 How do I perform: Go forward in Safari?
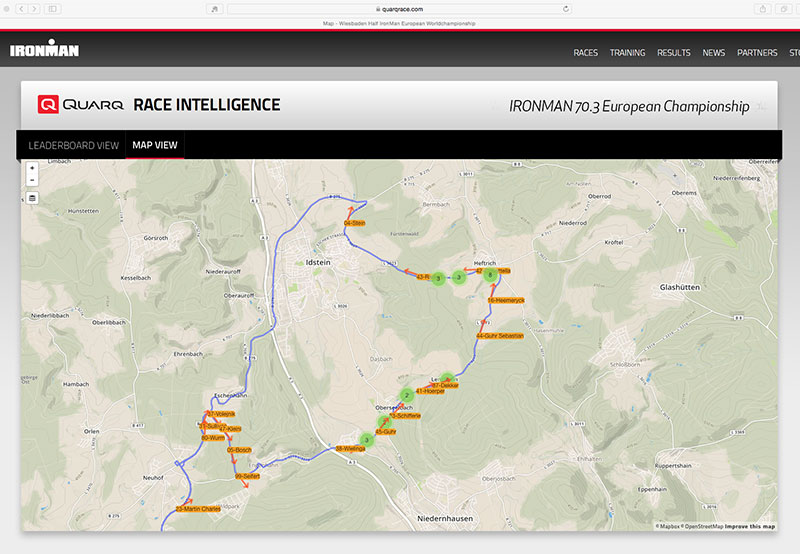tap(34, 9)
